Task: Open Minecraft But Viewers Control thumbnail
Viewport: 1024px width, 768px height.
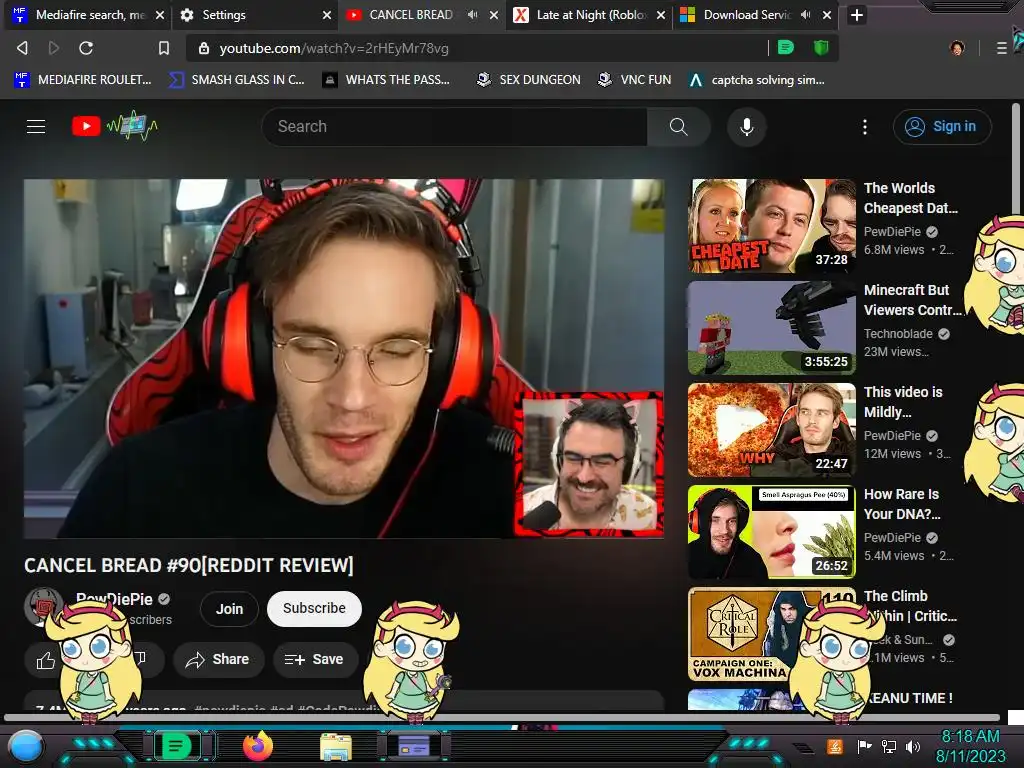Action: (x=771, y=328)
